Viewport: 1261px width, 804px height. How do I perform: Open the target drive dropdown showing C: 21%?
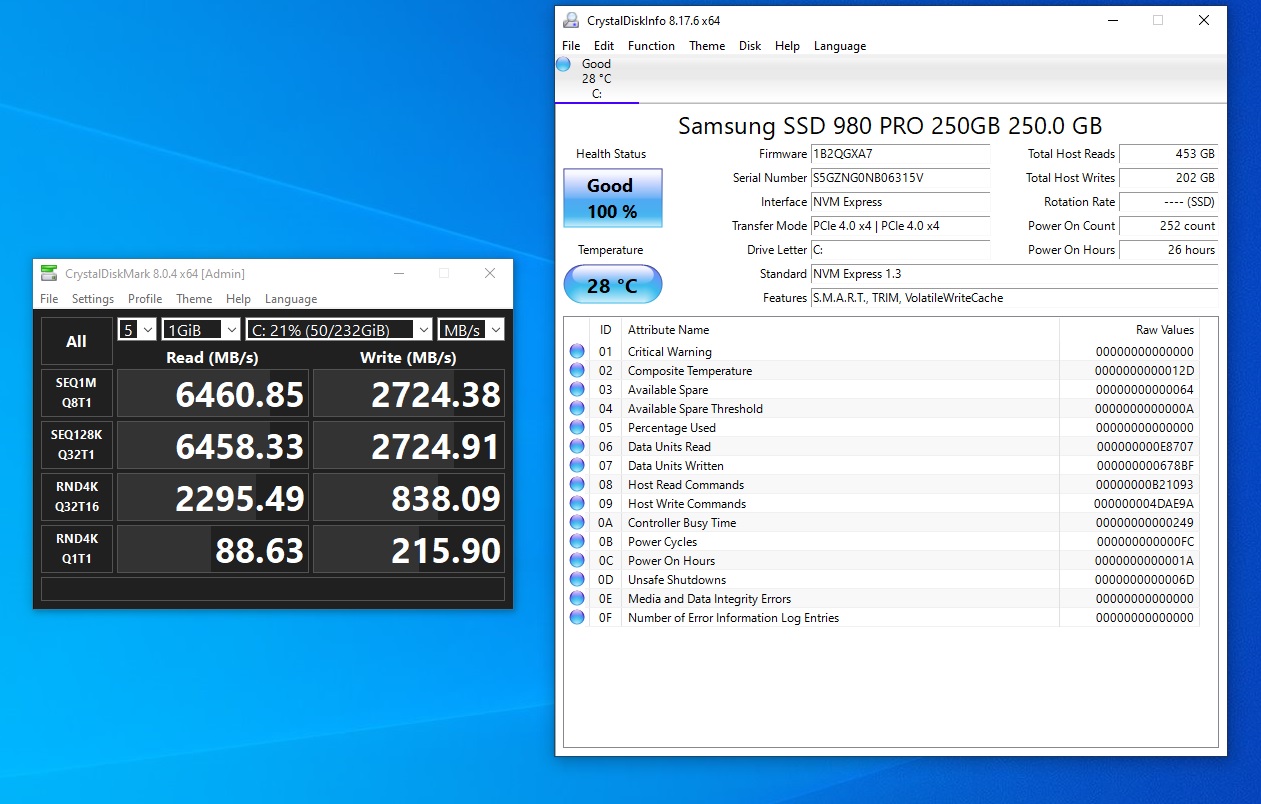tap(340, 328)
